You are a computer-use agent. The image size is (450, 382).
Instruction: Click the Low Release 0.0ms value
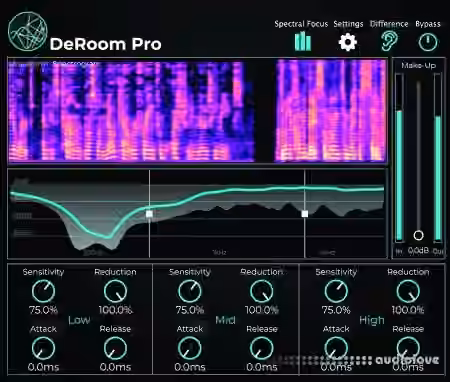coord(115,367)
